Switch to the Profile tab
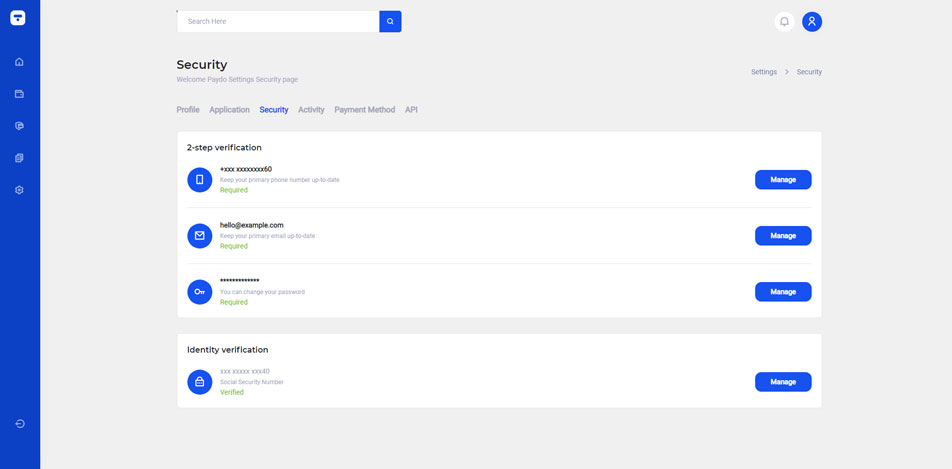Screen dimensions: 952x469 coord(188,110)
